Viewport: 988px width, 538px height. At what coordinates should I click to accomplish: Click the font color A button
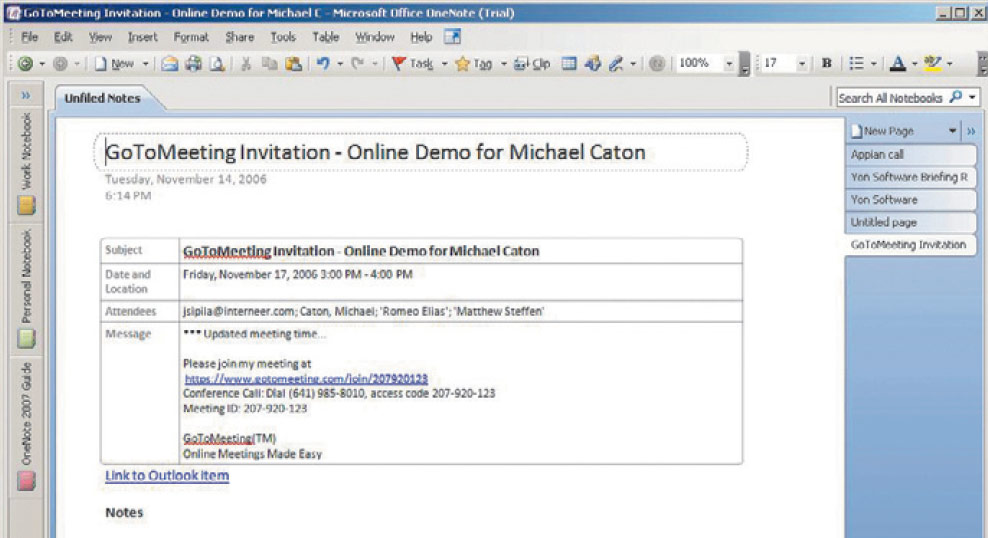coord(897,63)
